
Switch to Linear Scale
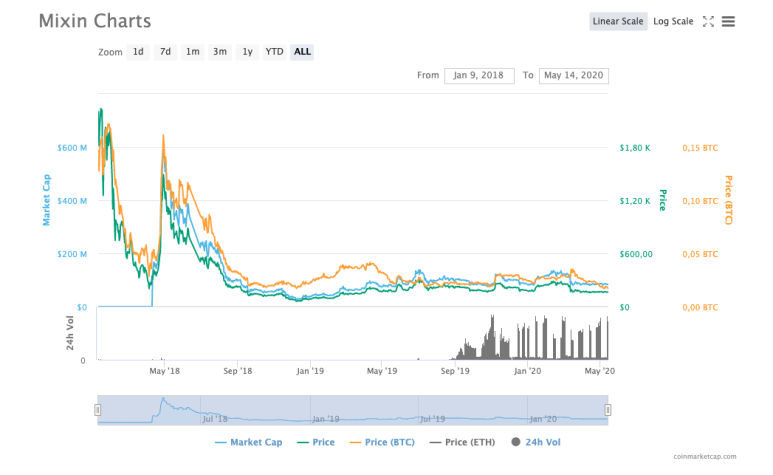pos(618,21)
